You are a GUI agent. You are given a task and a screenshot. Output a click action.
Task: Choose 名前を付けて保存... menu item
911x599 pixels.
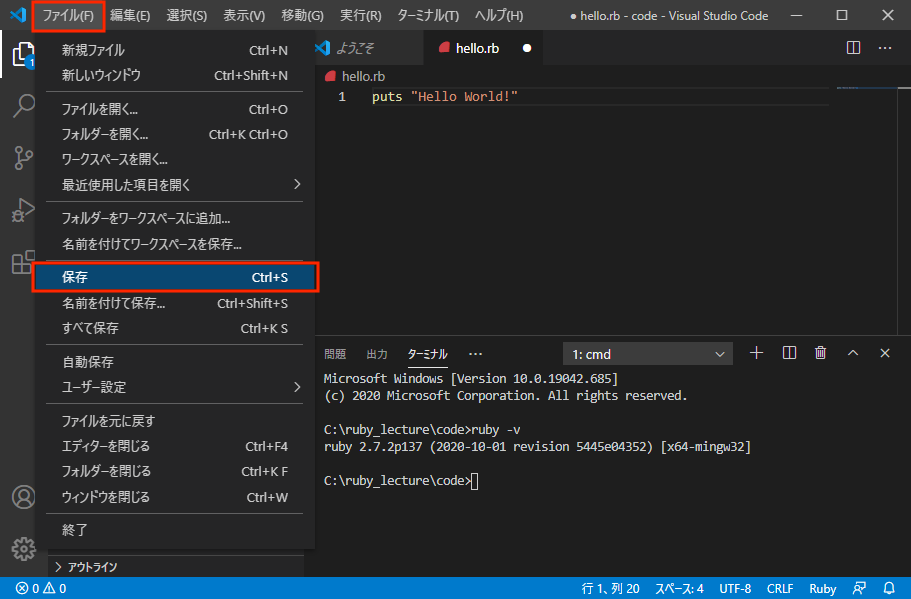(x=174, y=303)
